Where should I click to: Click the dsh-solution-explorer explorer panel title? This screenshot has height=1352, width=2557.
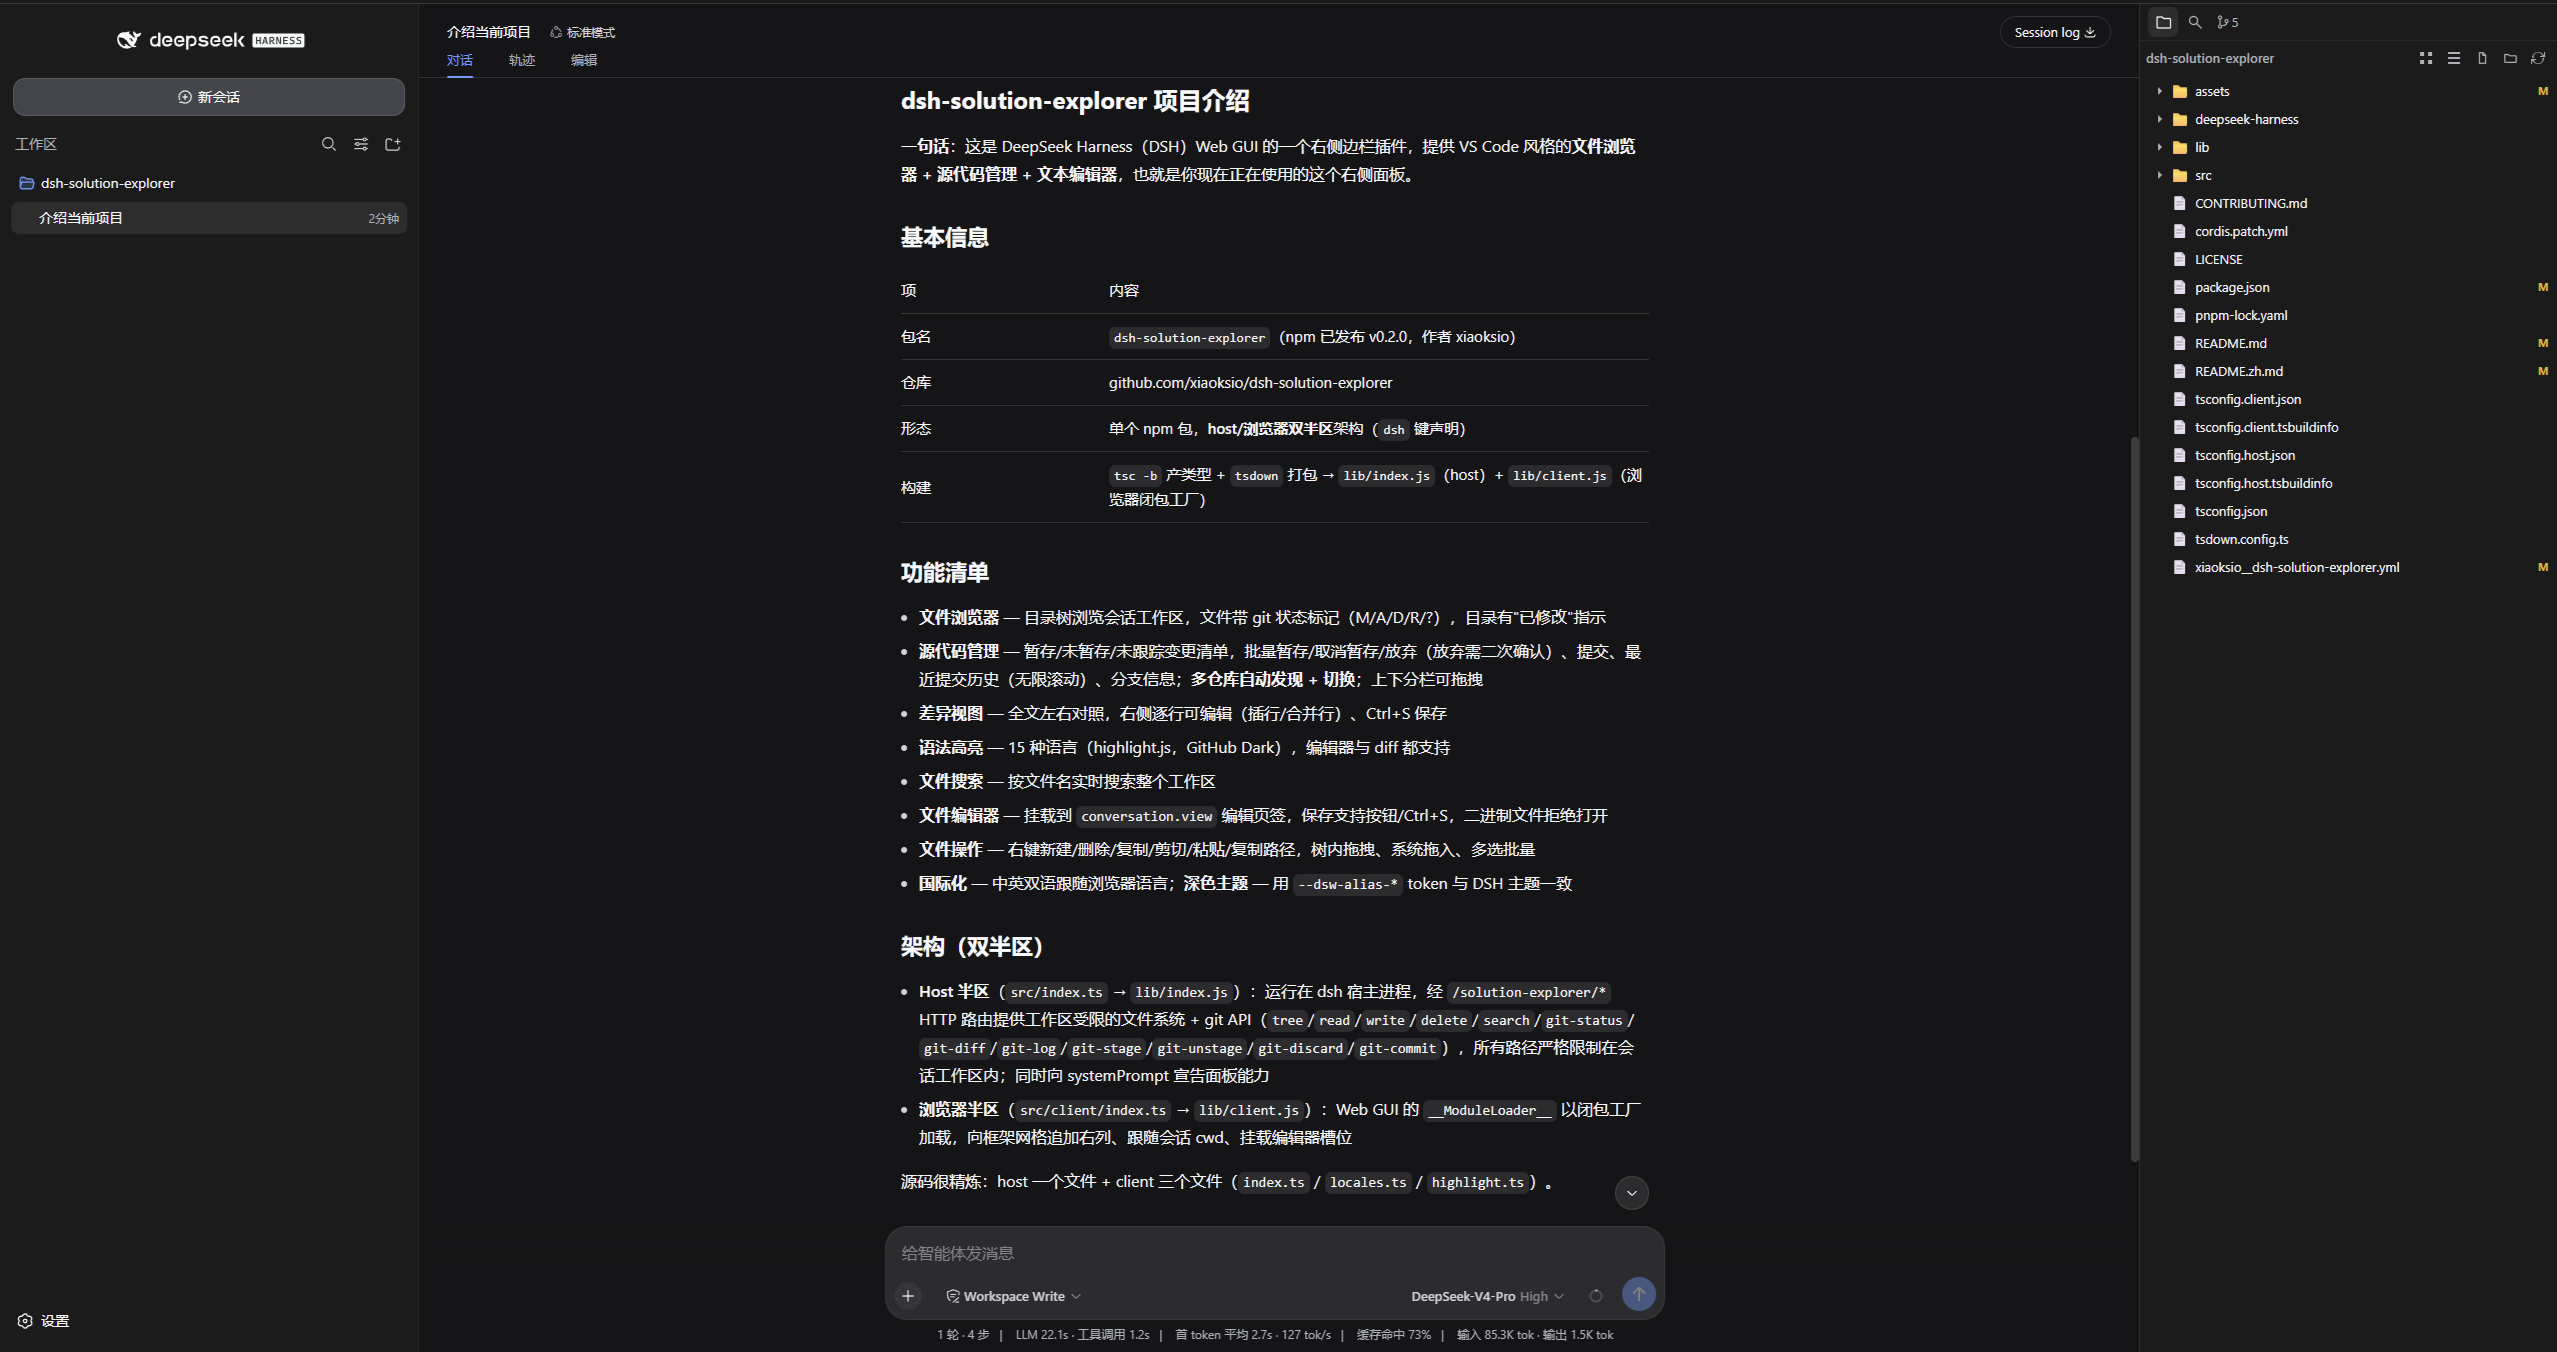point(2210,58)
